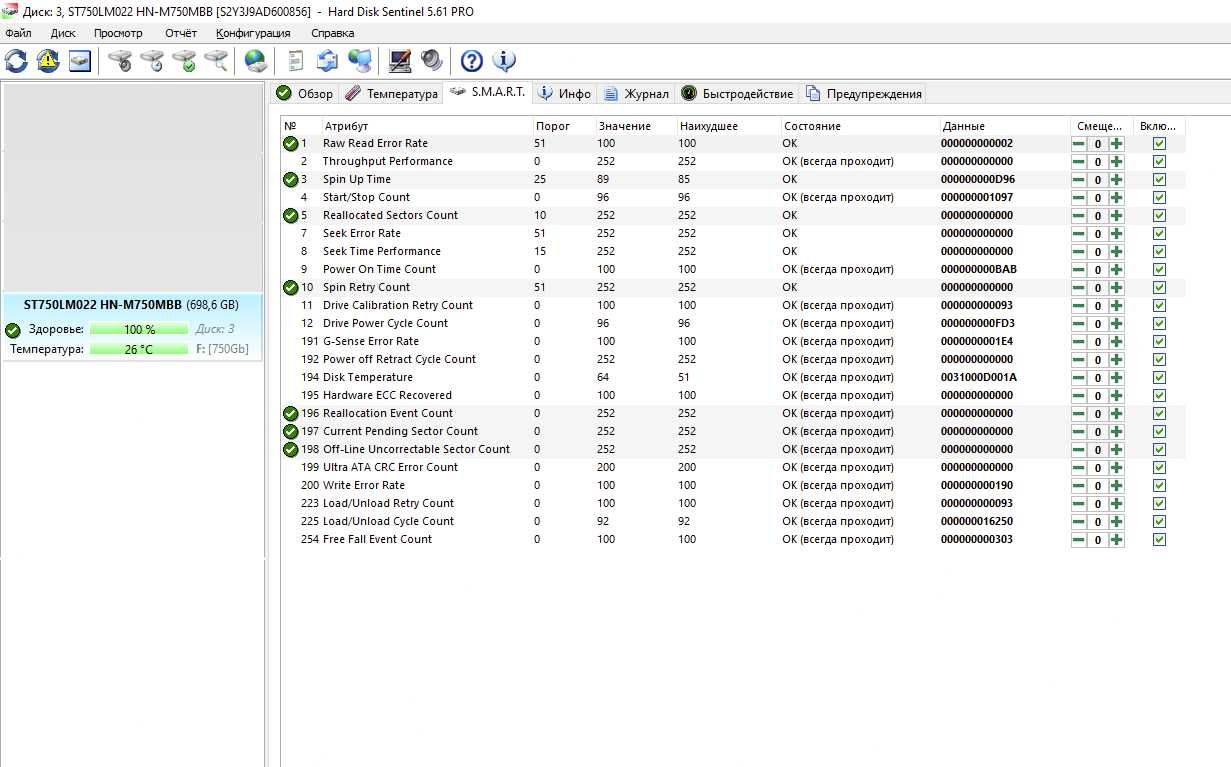Click plus offset button for Drive Power Cycle Count
The image size is (1231, 767).
pyautogui.click(x=1116, y=324)
